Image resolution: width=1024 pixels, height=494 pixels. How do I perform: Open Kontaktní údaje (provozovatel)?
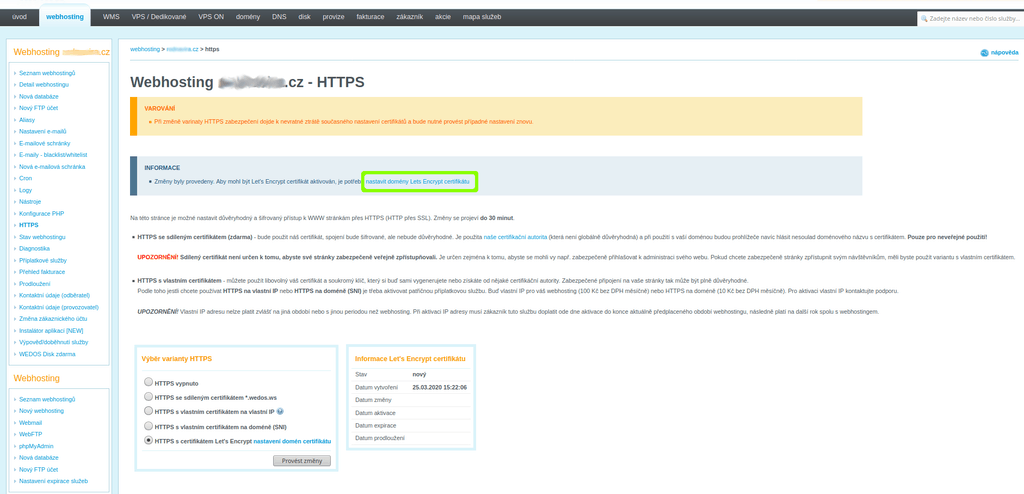(x=59, y=307)
